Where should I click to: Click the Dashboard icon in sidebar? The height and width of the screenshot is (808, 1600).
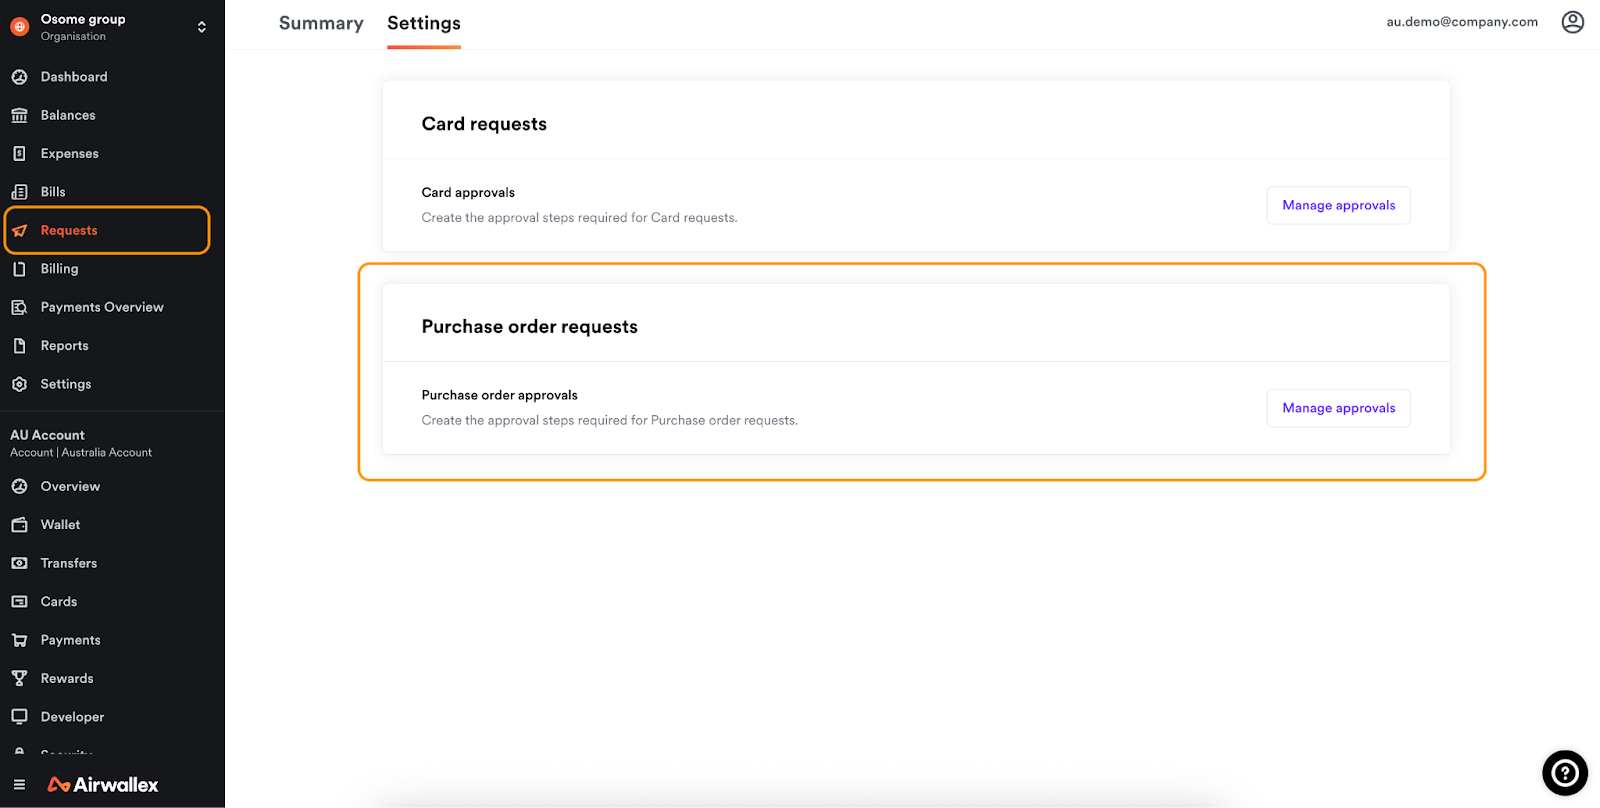19,77
